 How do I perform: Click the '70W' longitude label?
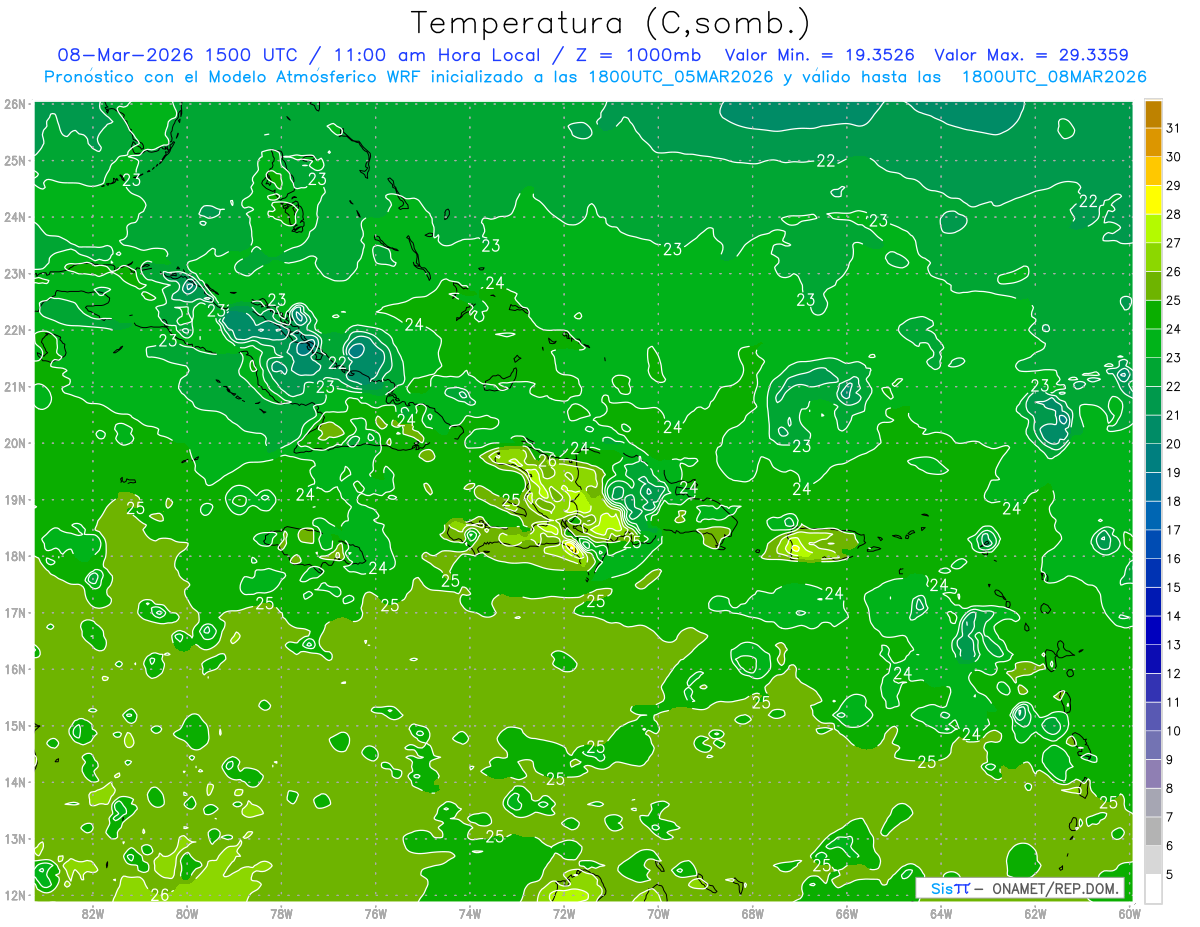(658, 913)
